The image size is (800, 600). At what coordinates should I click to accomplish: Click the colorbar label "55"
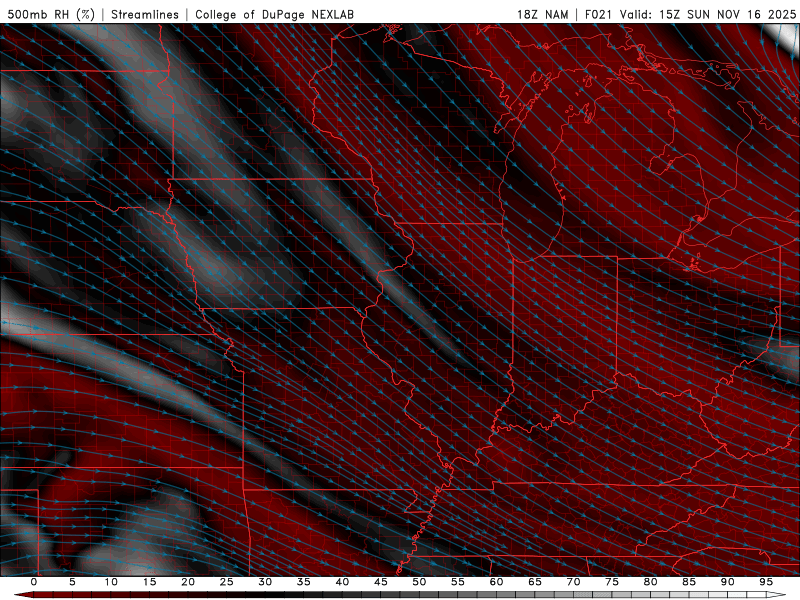click(x=458, y=582)
